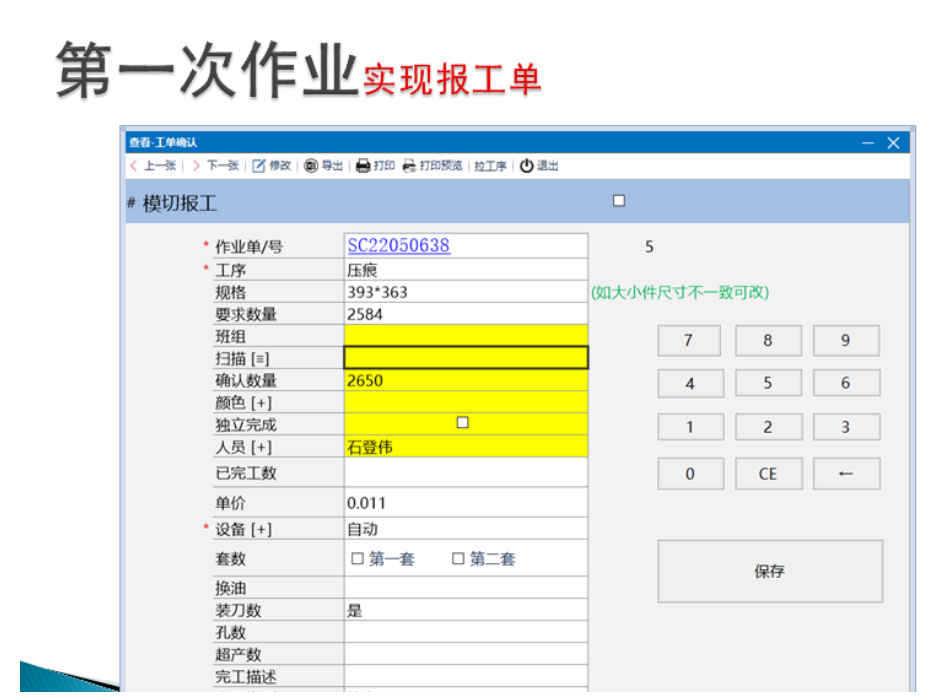Click 拉工序 in the toolbar

[490, 166]
